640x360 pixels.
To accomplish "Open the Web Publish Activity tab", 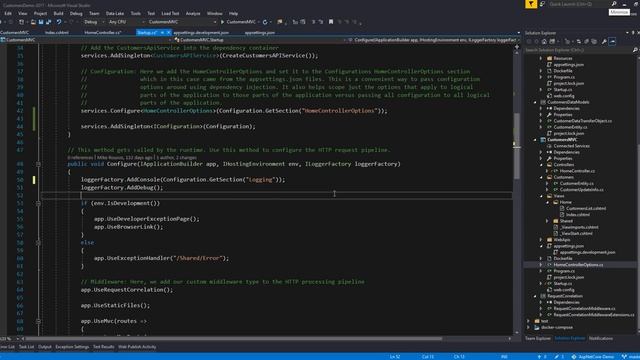I will point(137,347).
